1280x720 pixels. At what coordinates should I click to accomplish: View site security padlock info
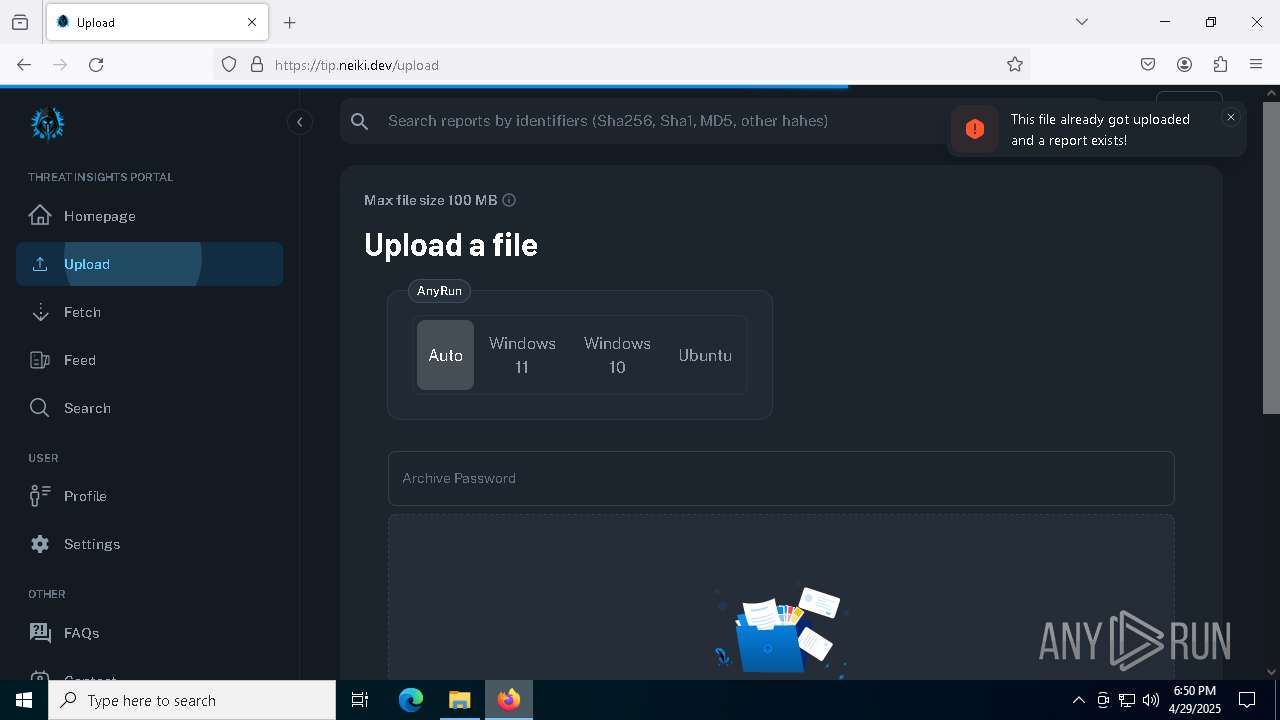(257, 65)
